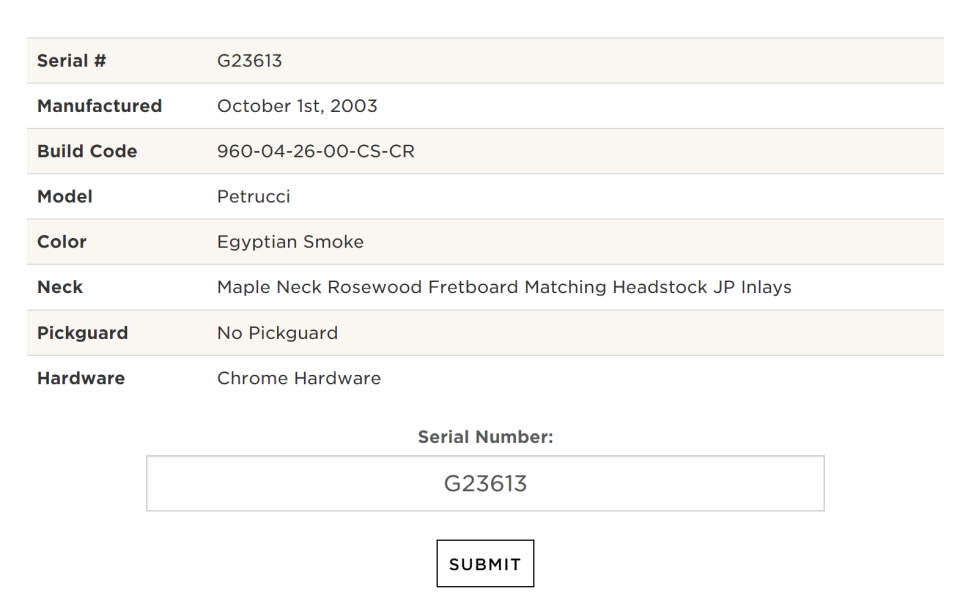Focus the Serial Number input field

[485, 483]
